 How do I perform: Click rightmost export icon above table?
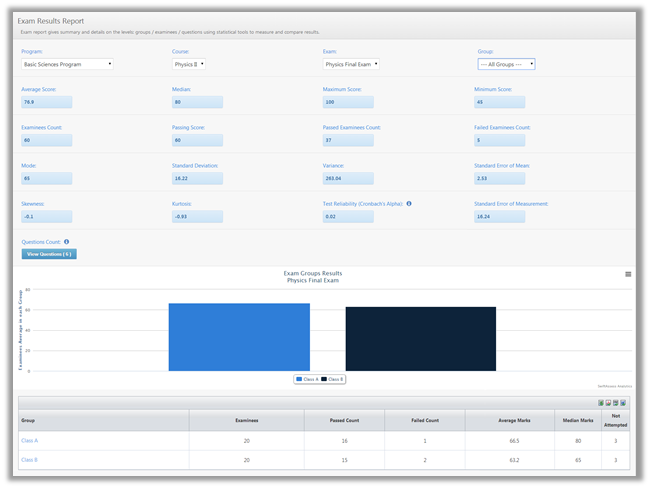pyautogui.click(x=623, y=403)
